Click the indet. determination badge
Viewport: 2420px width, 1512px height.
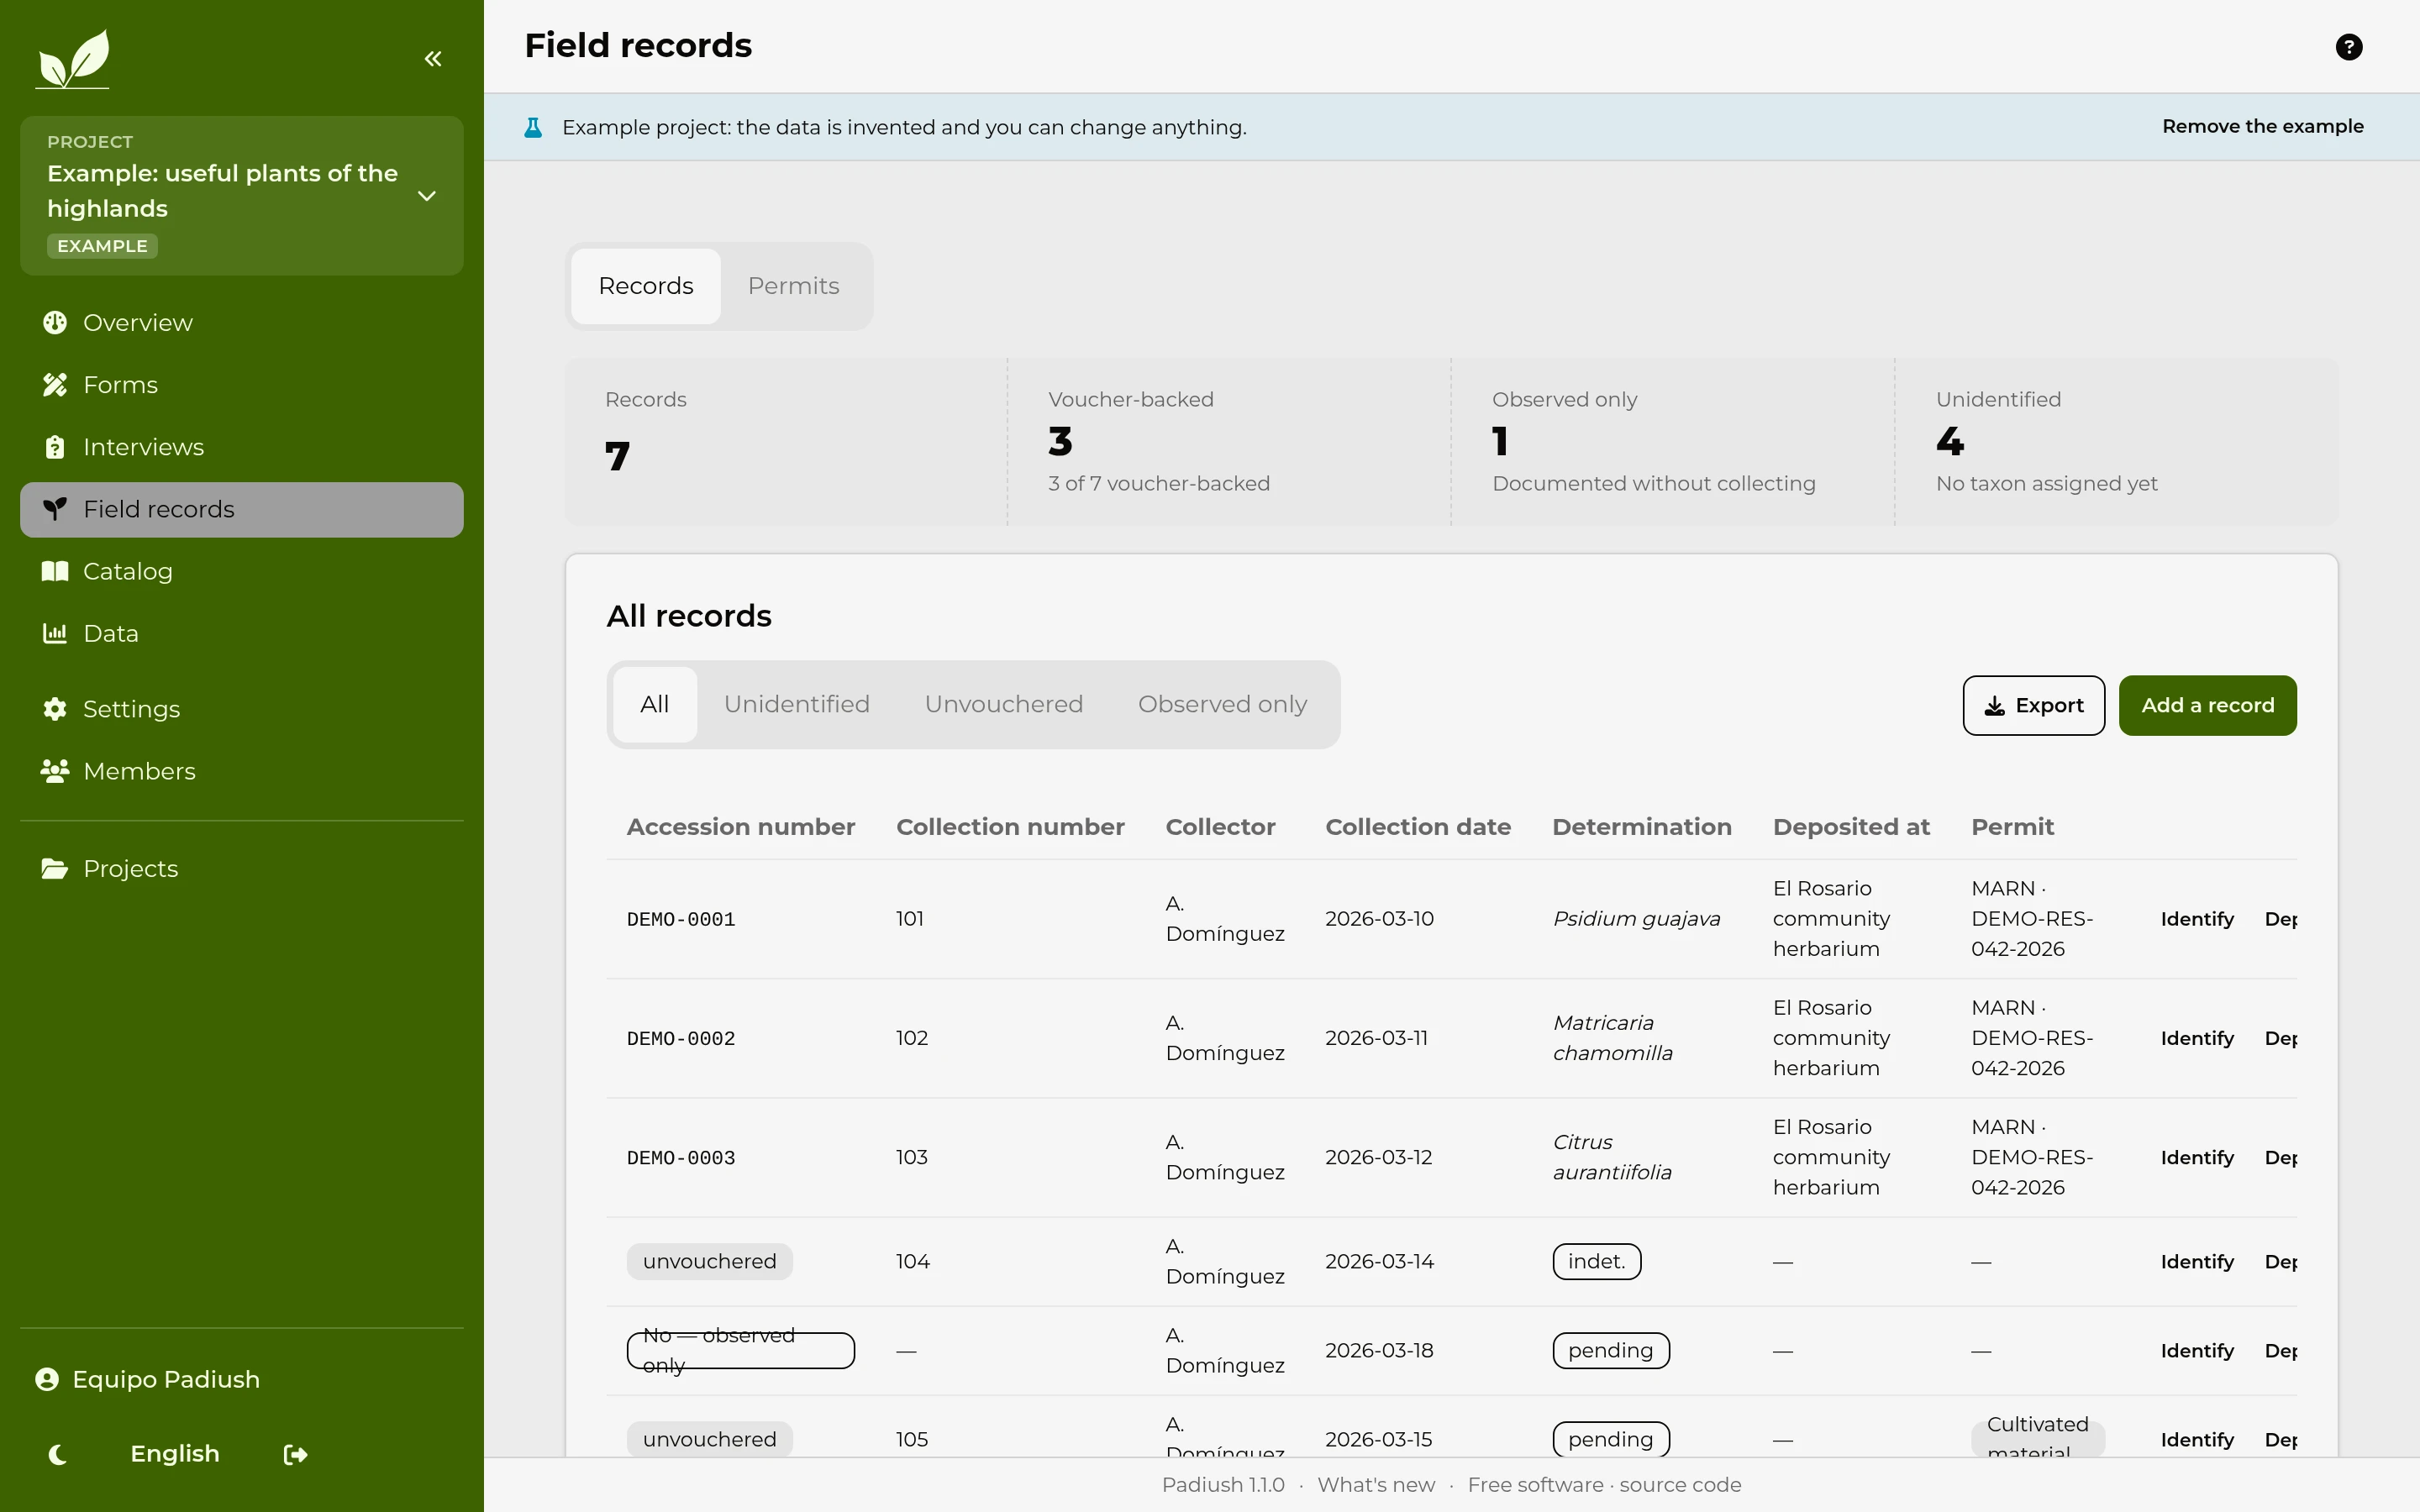pos(1597,1262)
